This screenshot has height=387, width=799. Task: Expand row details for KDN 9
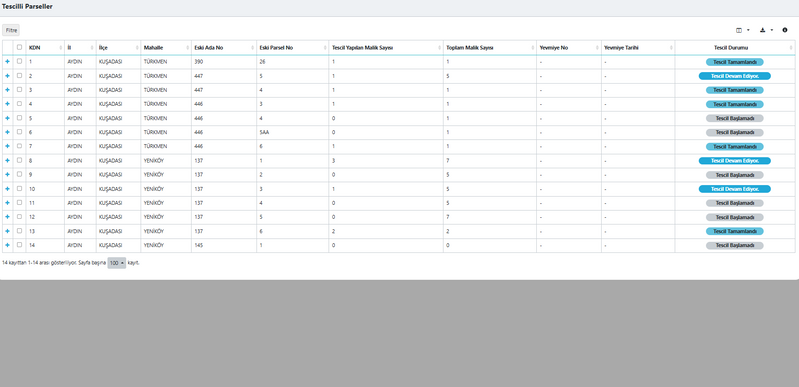[7, 174]
